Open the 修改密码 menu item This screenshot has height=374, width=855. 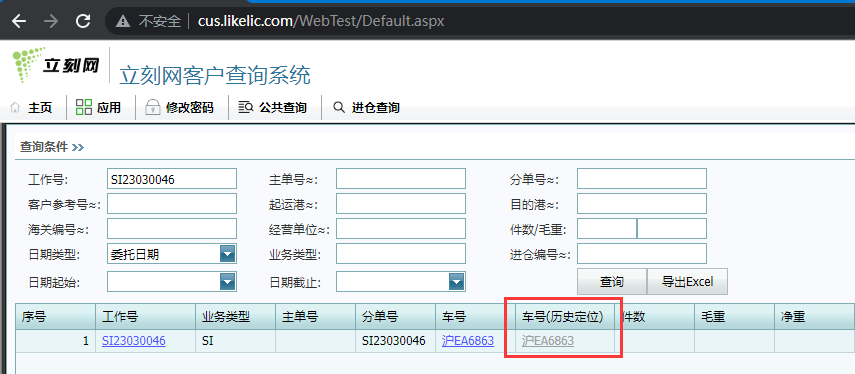coord(189,108)
